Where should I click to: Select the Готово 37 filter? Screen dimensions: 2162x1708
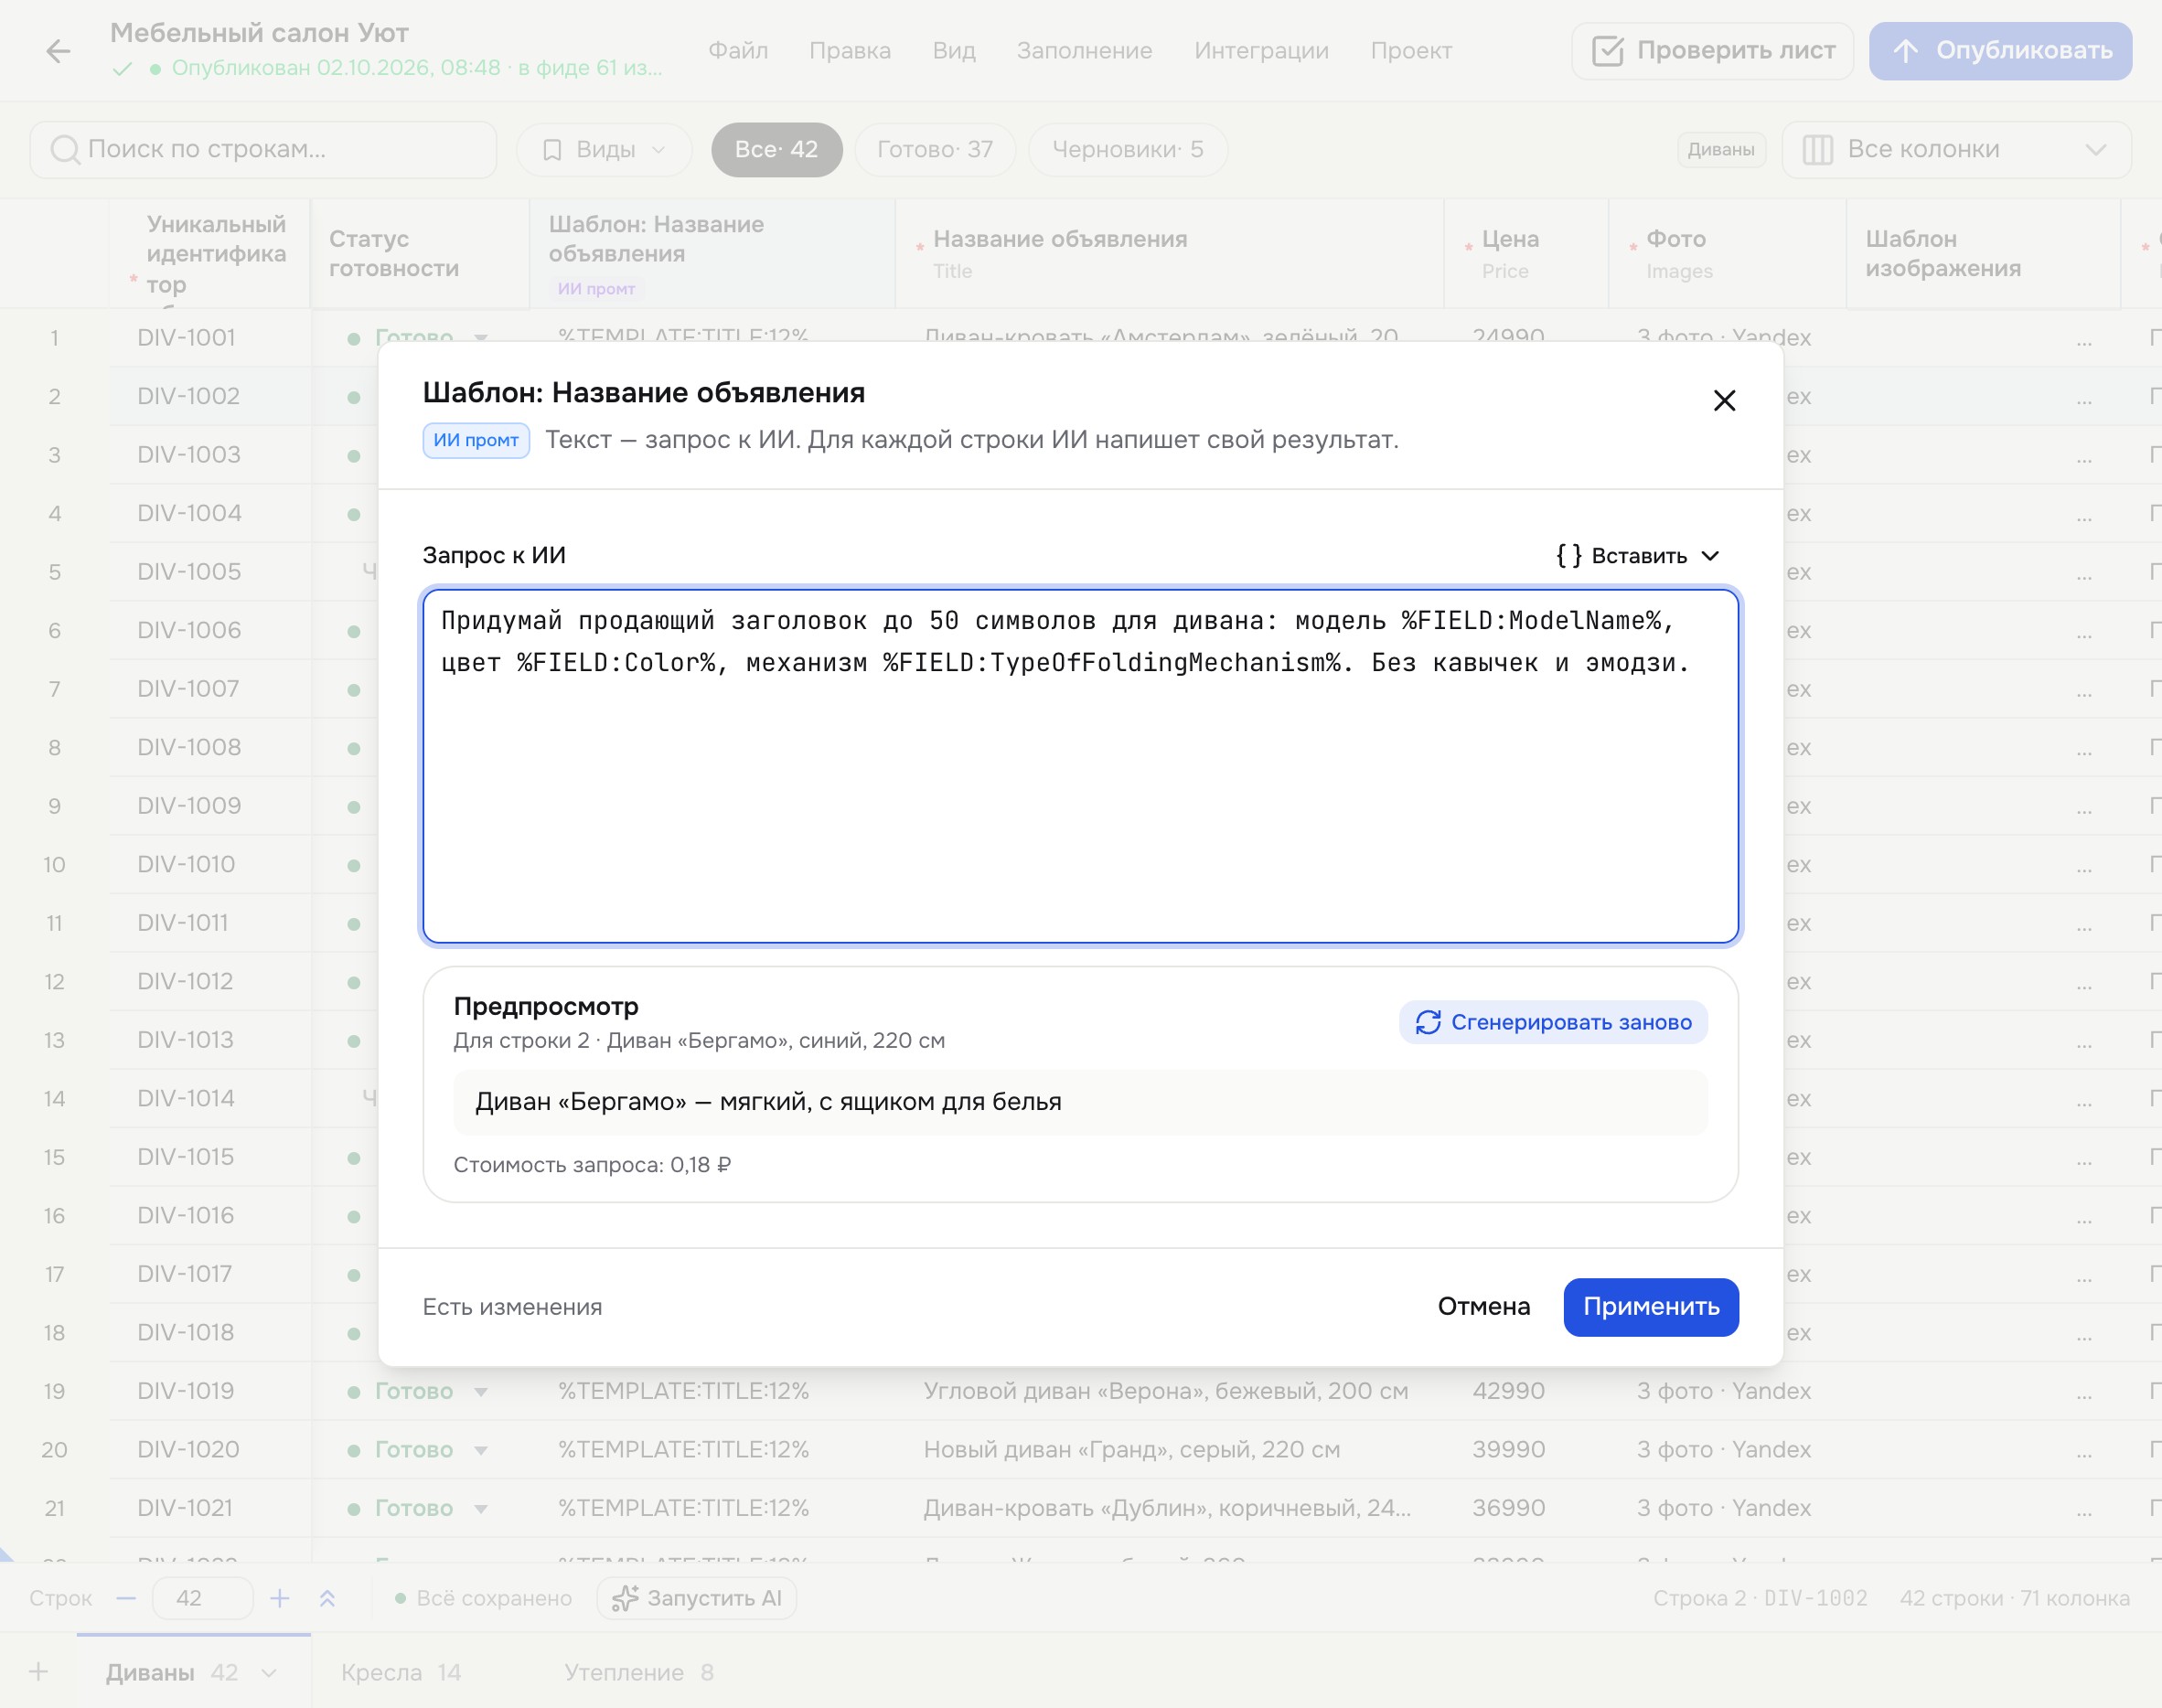point(935,150)
